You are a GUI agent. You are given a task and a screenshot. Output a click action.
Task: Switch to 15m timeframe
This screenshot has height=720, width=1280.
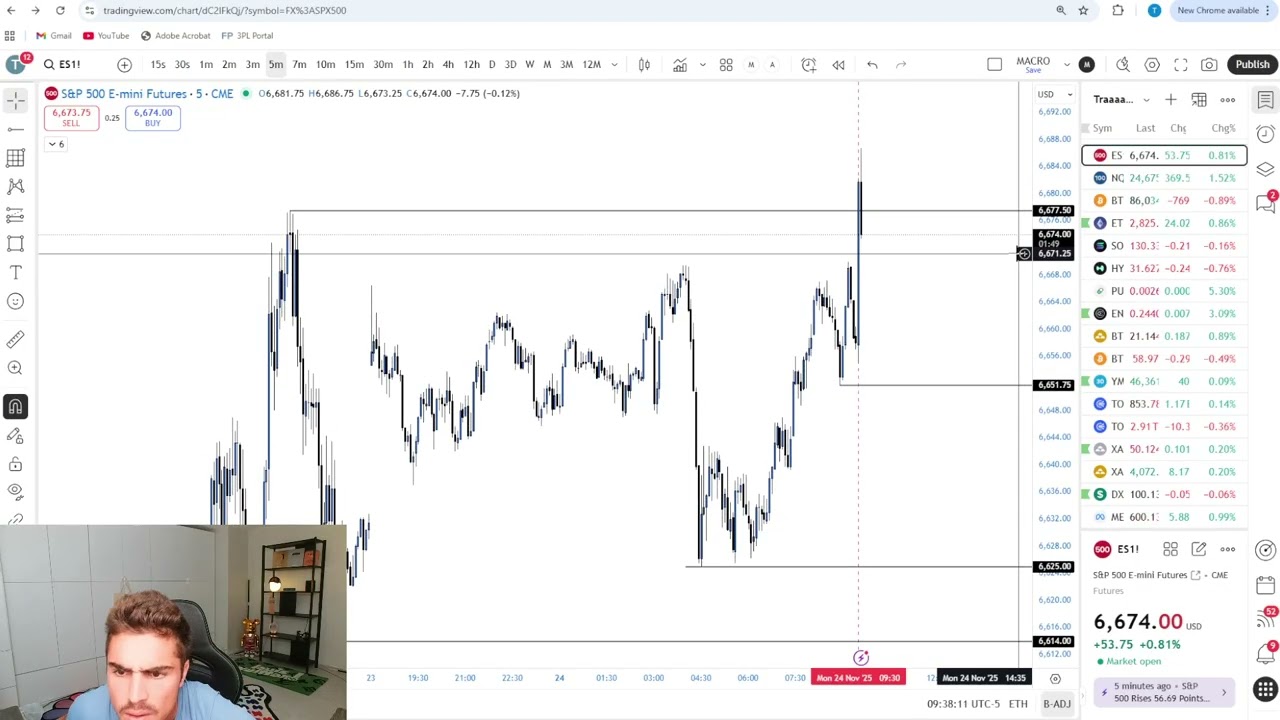pyautogui.click(x=354, y=64)
